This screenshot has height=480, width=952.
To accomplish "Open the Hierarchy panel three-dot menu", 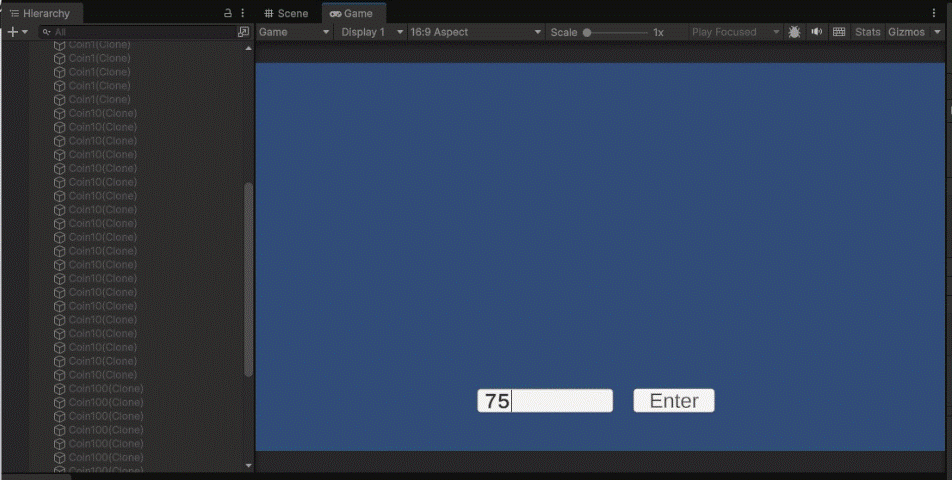I will (242, 13).
